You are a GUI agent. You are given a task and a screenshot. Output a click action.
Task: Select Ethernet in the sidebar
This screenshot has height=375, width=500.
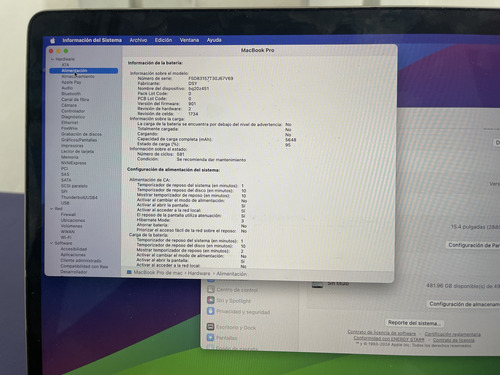point(70,123)
